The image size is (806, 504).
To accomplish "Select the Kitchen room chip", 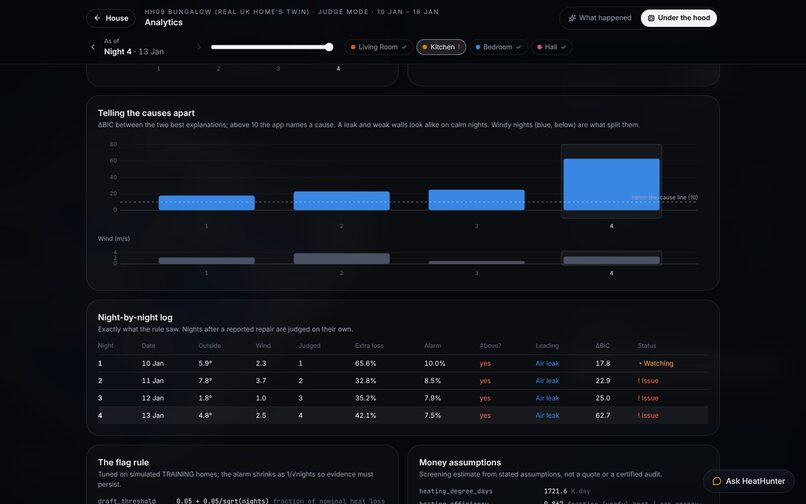I will [x=441, y=47].
